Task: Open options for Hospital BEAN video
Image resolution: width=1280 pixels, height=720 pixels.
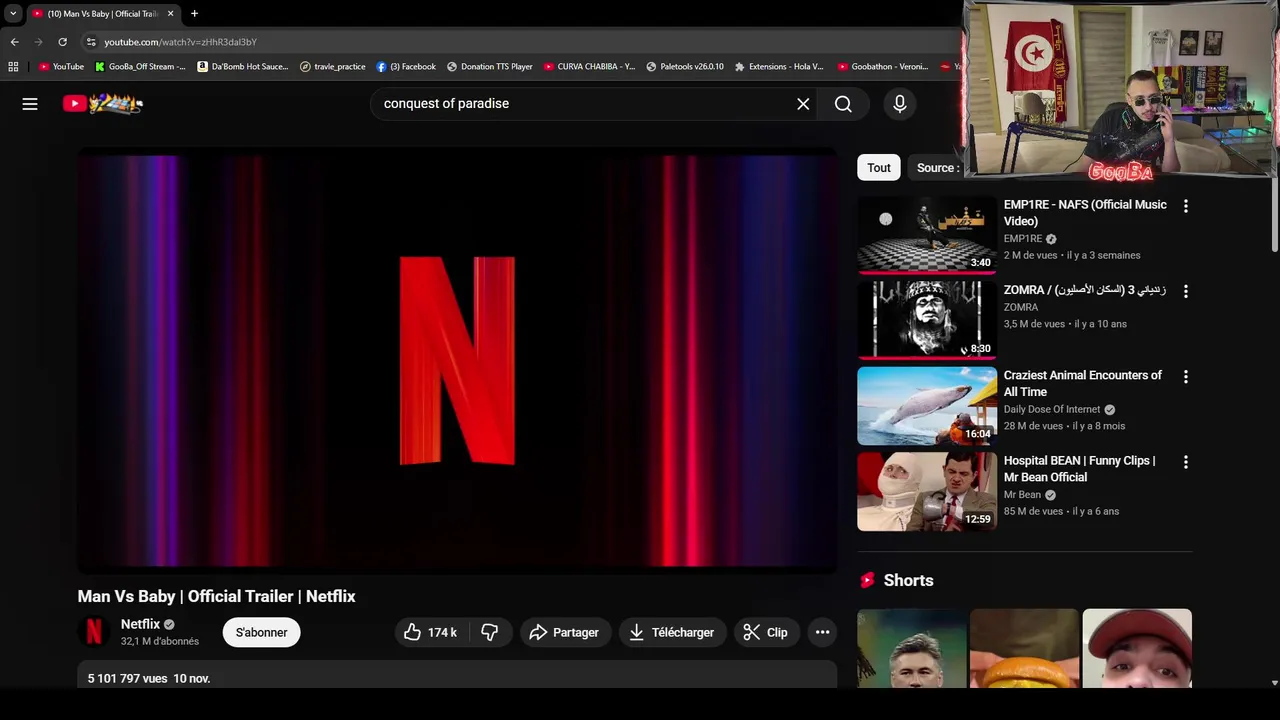Action: (x=1186, y=462)
